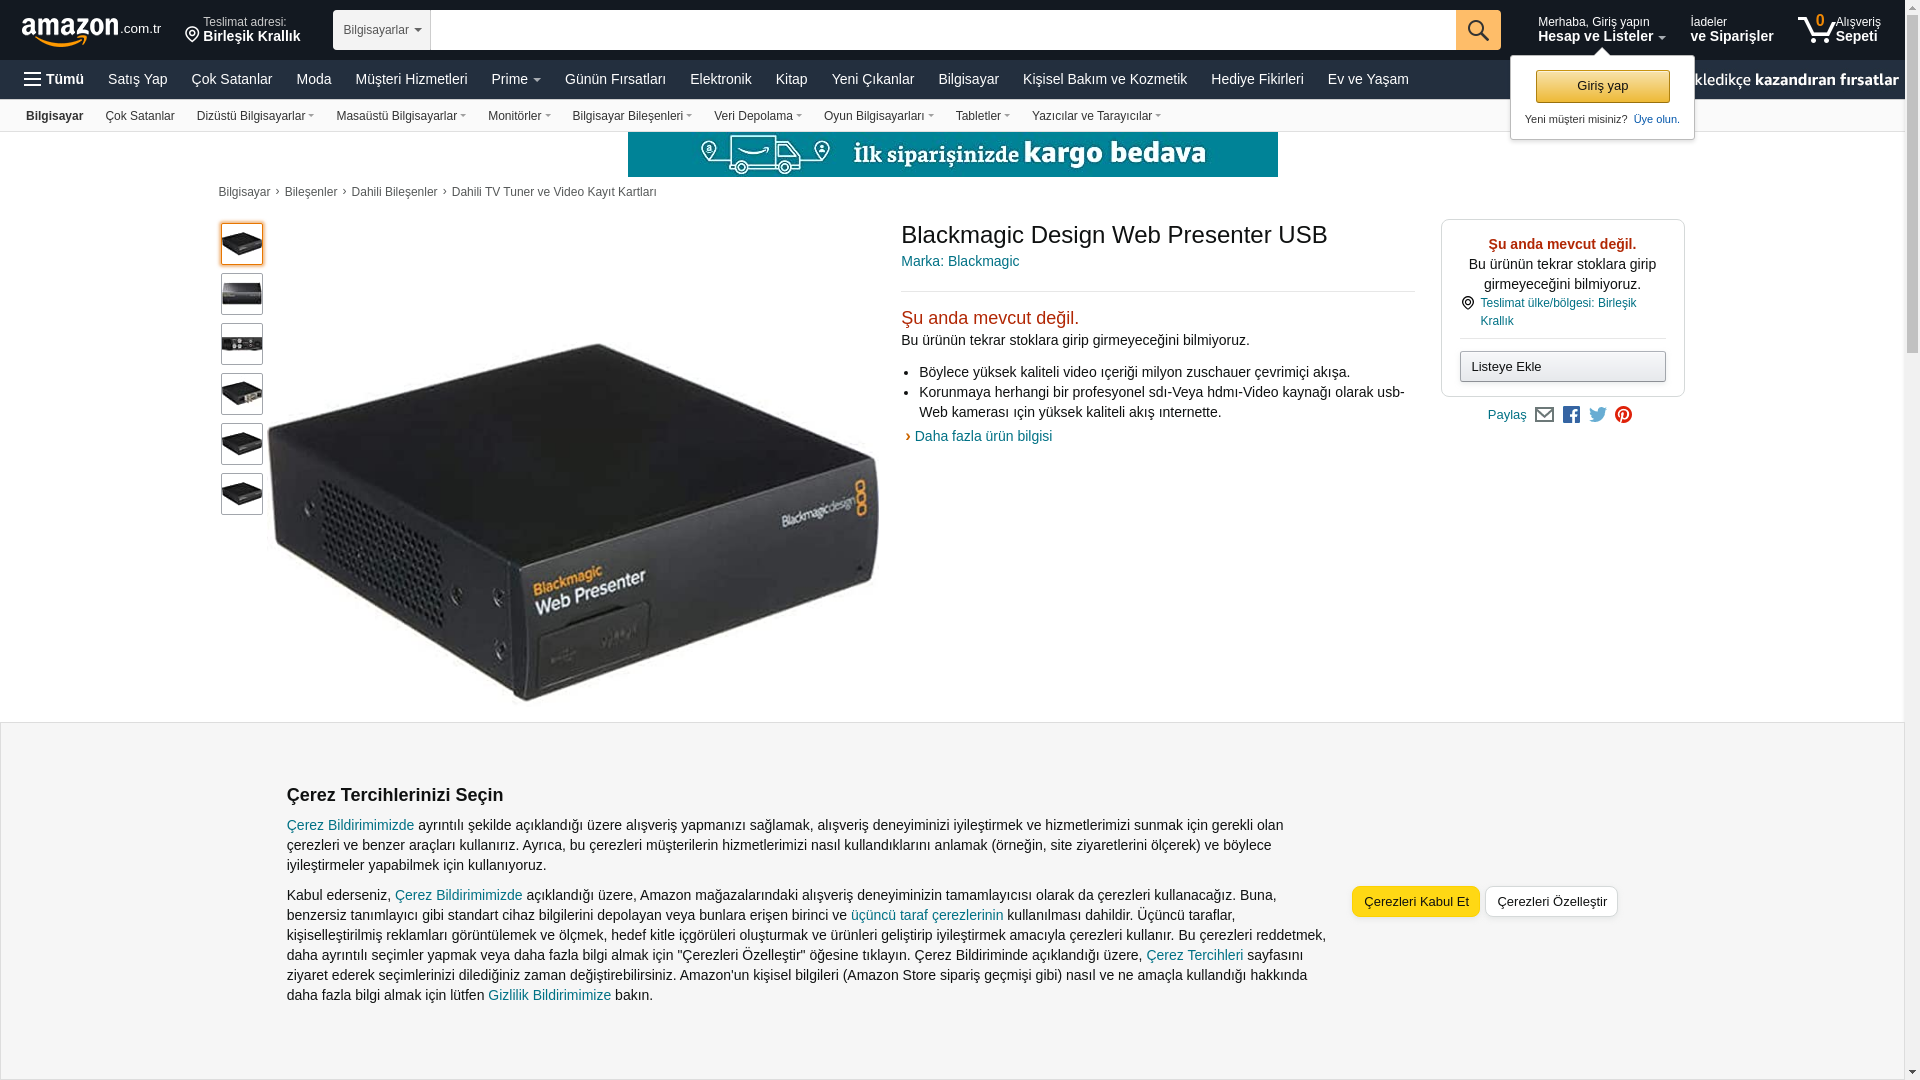Share product via email icon
1920x1080 pixels.
pyautogui.click(x=1544, y=415)
